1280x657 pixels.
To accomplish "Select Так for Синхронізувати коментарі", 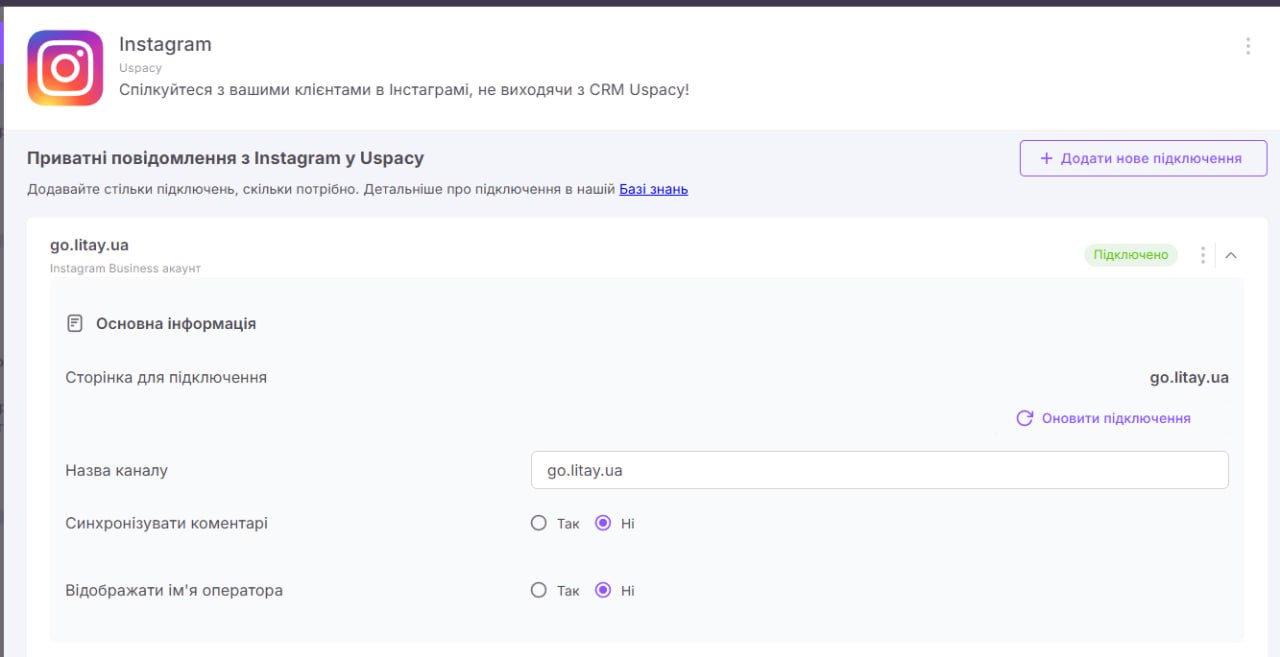I will click(x=539, y=523).
